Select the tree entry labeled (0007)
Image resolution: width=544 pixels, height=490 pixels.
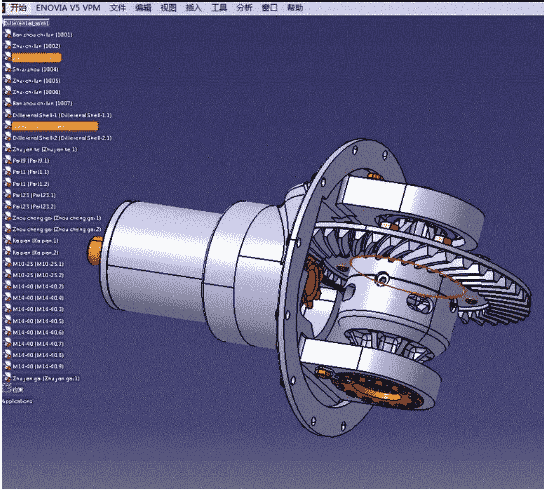pyautogui.click(x=42, y=103)
